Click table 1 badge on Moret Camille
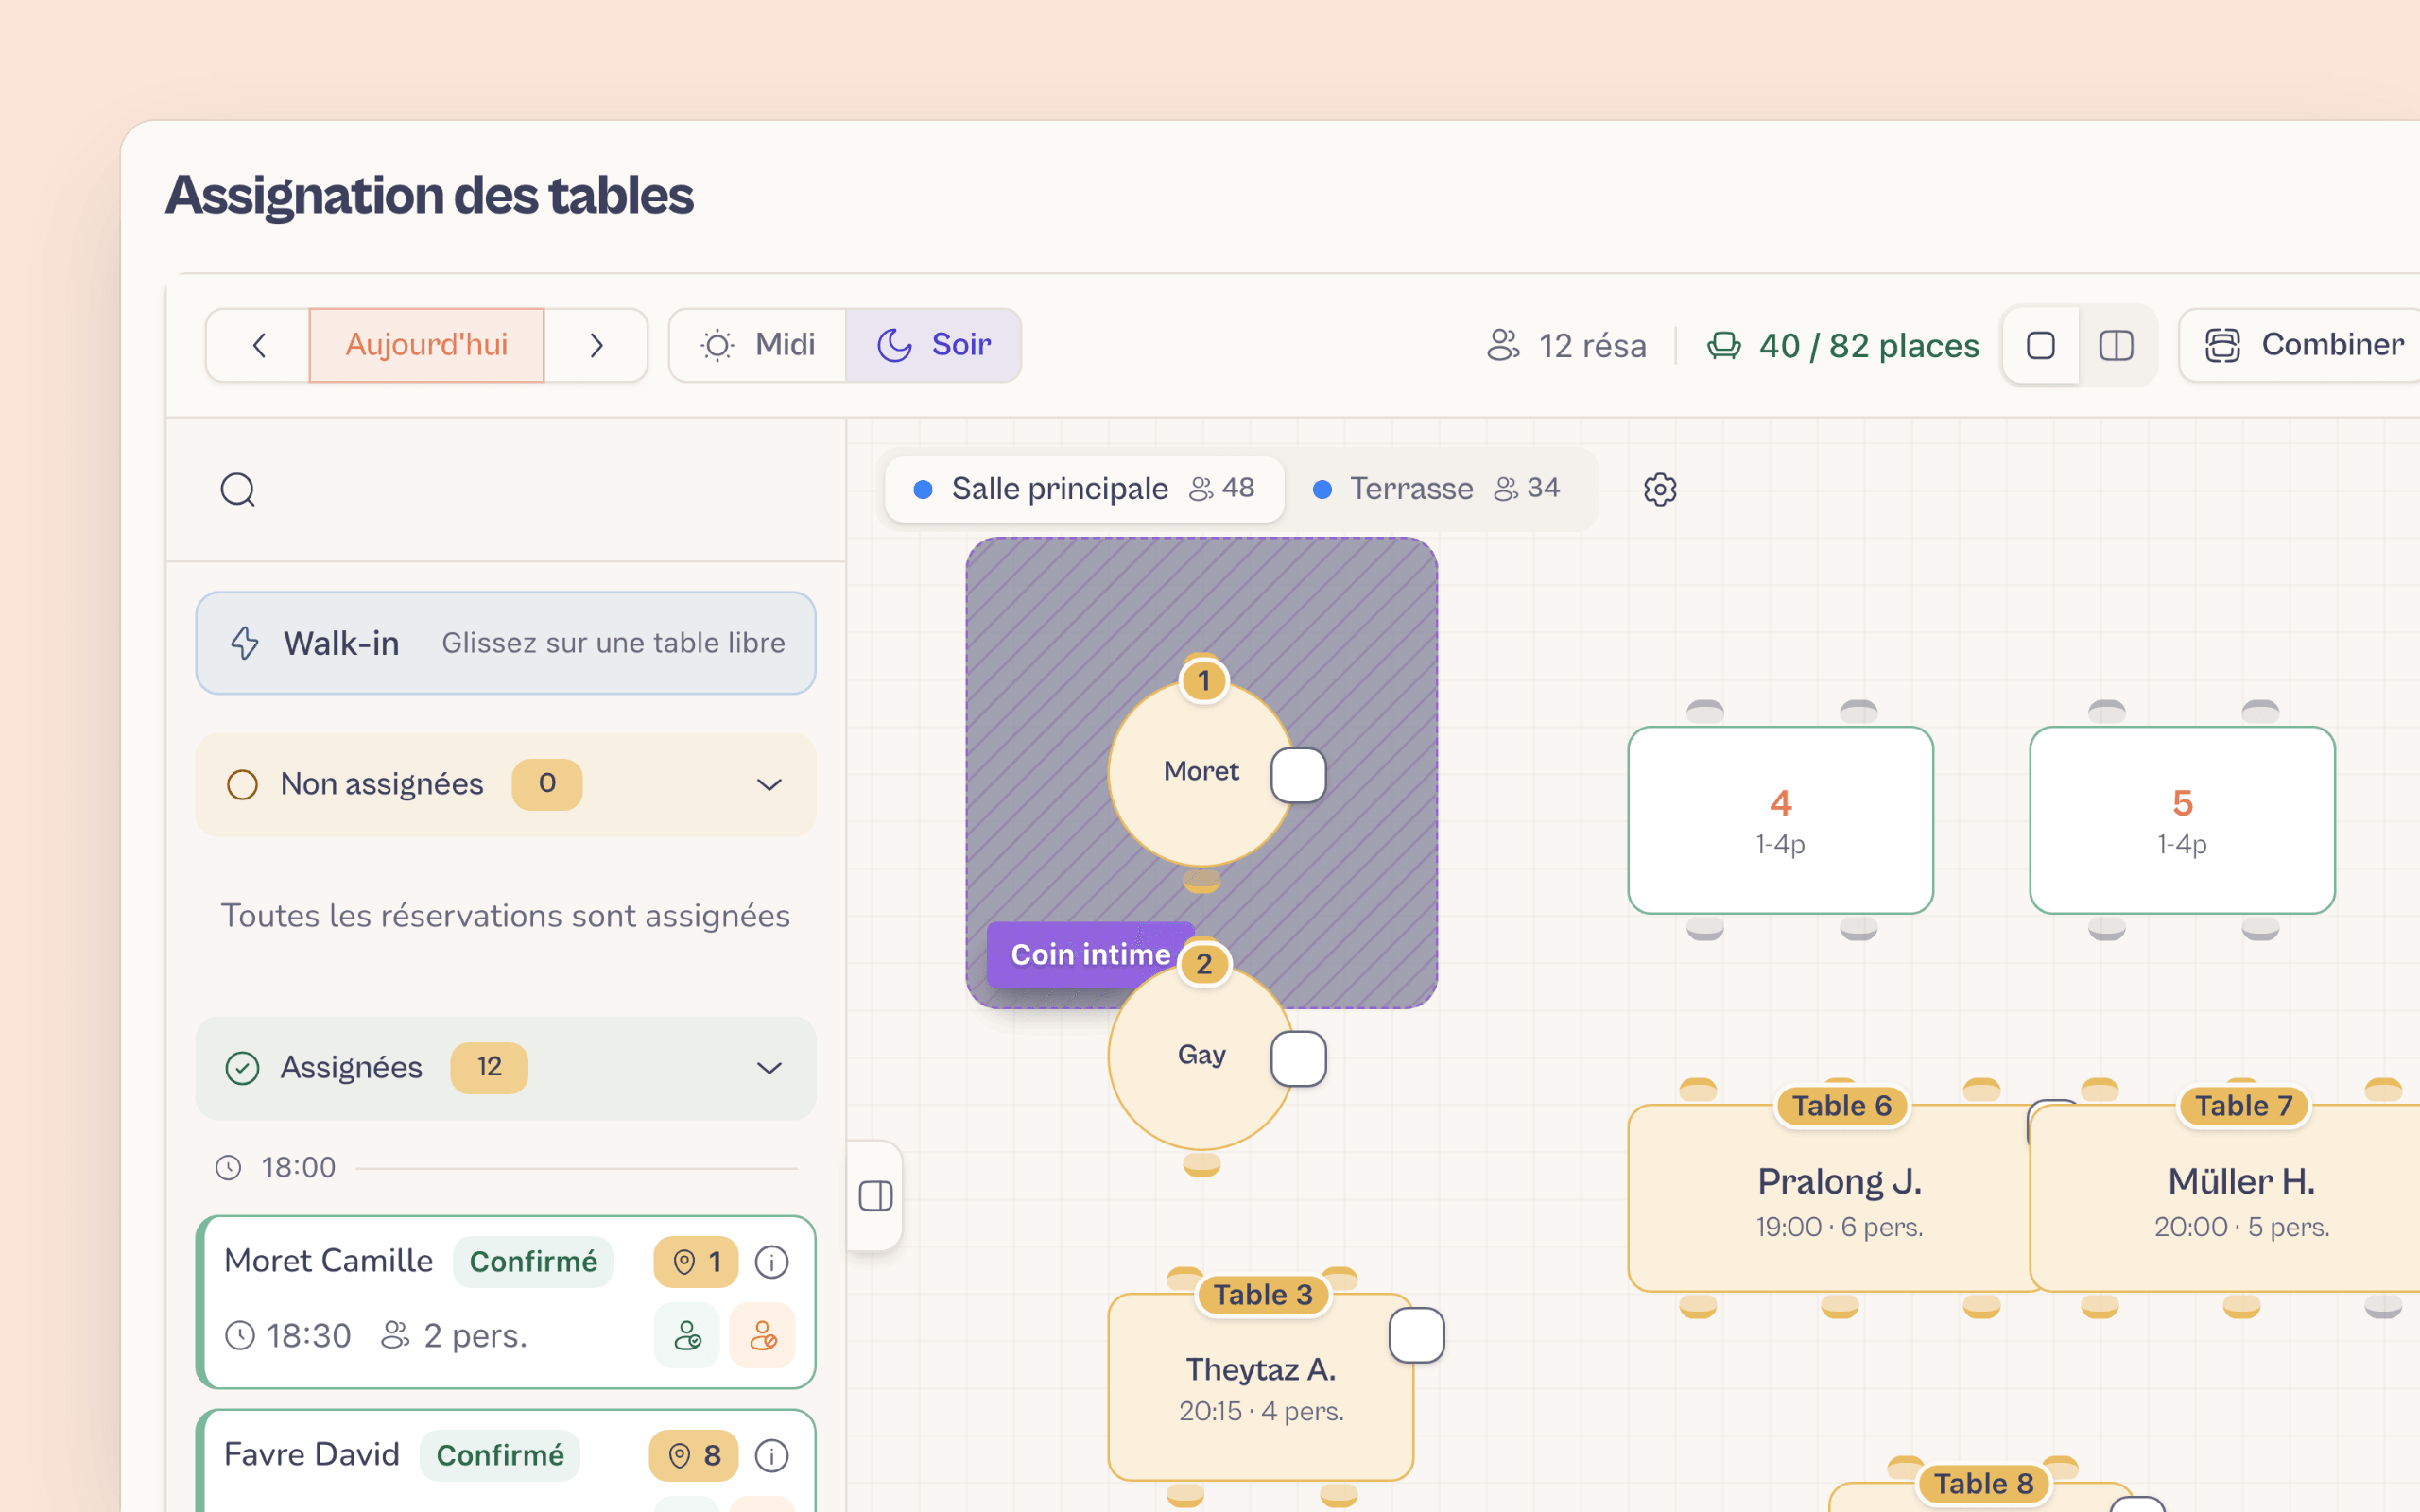This screenshot has height=1512, width=2420. click(x=696, y=1262)
